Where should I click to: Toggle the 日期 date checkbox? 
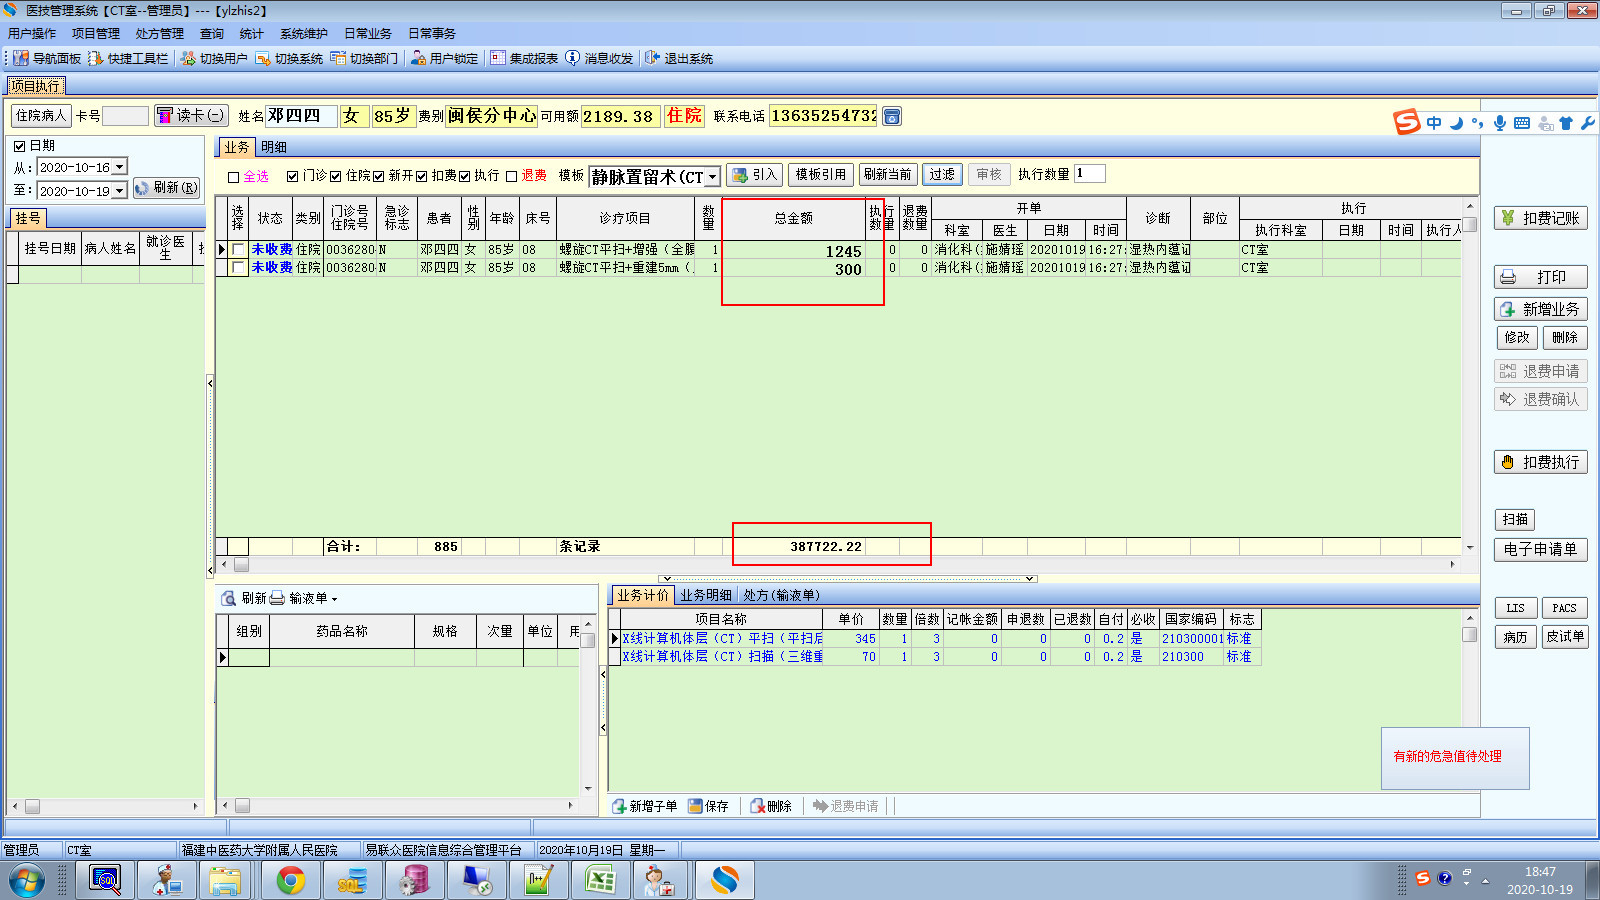pyautogui.click(x=19, y=146)
